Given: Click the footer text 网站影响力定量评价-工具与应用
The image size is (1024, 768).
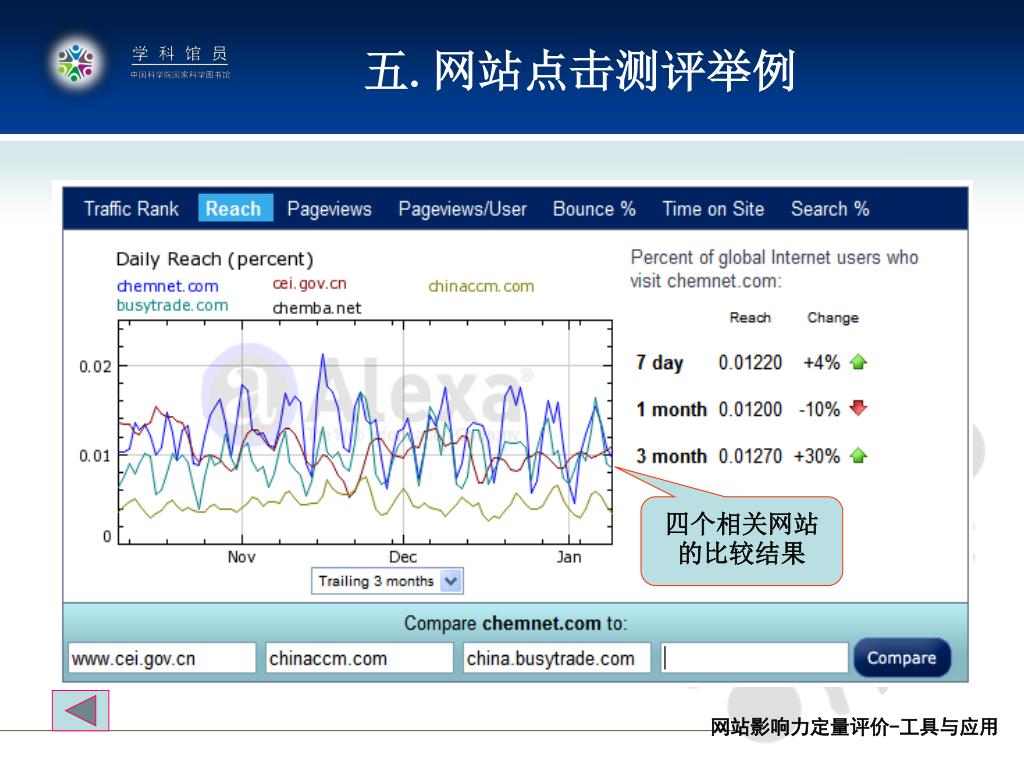Looking at the screenshot, I should [x=854, y=726].
